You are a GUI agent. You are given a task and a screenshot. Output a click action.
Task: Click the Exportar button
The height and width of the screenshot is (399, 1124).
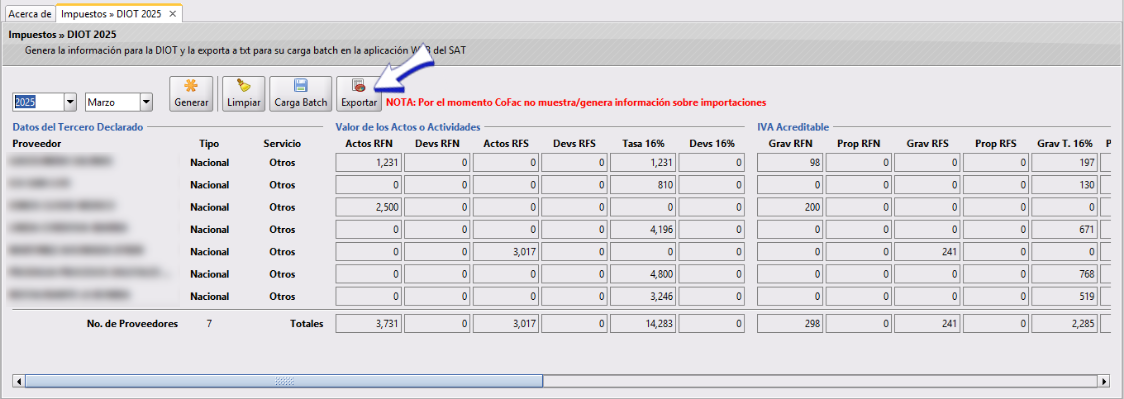359,94
